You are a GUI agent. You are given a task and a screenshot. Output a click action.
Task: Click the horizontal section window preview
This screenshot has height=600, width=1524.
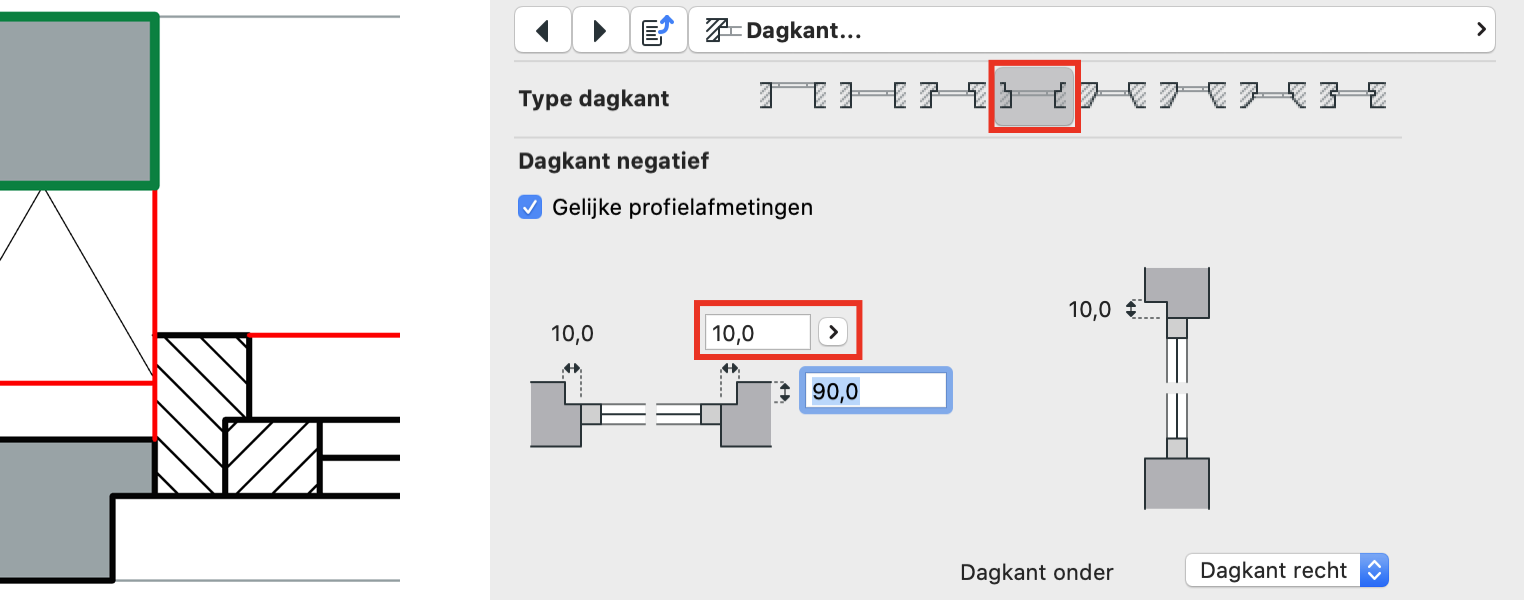click(x=651, y=414)
